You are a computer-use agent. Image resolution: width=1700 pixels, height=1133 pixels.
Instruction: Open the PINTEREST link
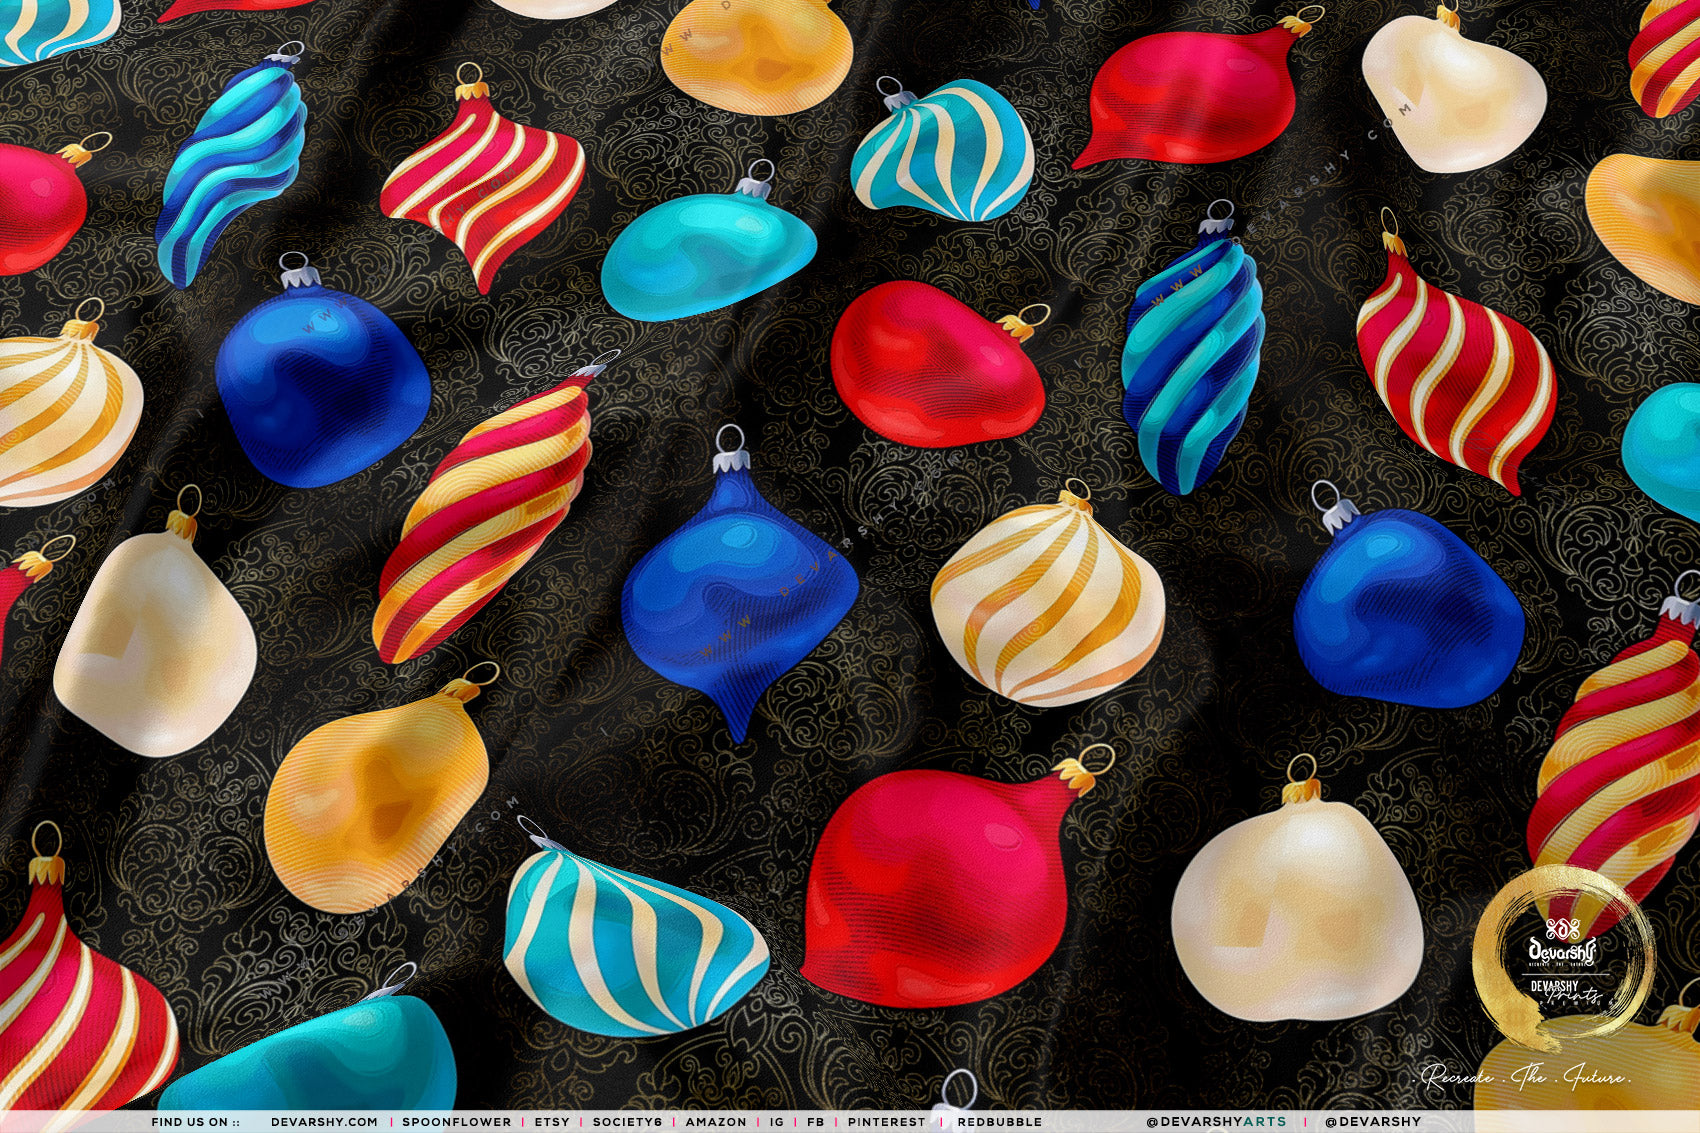tap(887, 1122)
